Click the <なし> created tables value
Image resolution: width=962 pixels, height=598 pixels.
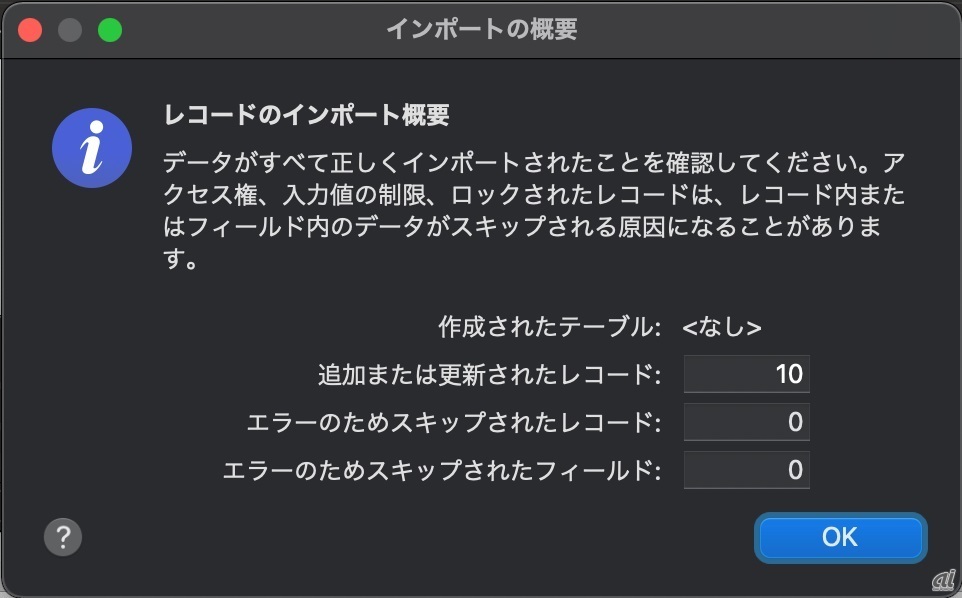click(x=722, y=327)
